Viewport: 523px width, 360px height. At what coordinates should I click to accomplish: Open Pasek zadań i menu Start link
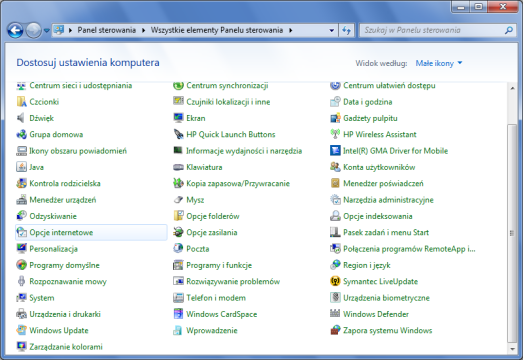point(386,233)
